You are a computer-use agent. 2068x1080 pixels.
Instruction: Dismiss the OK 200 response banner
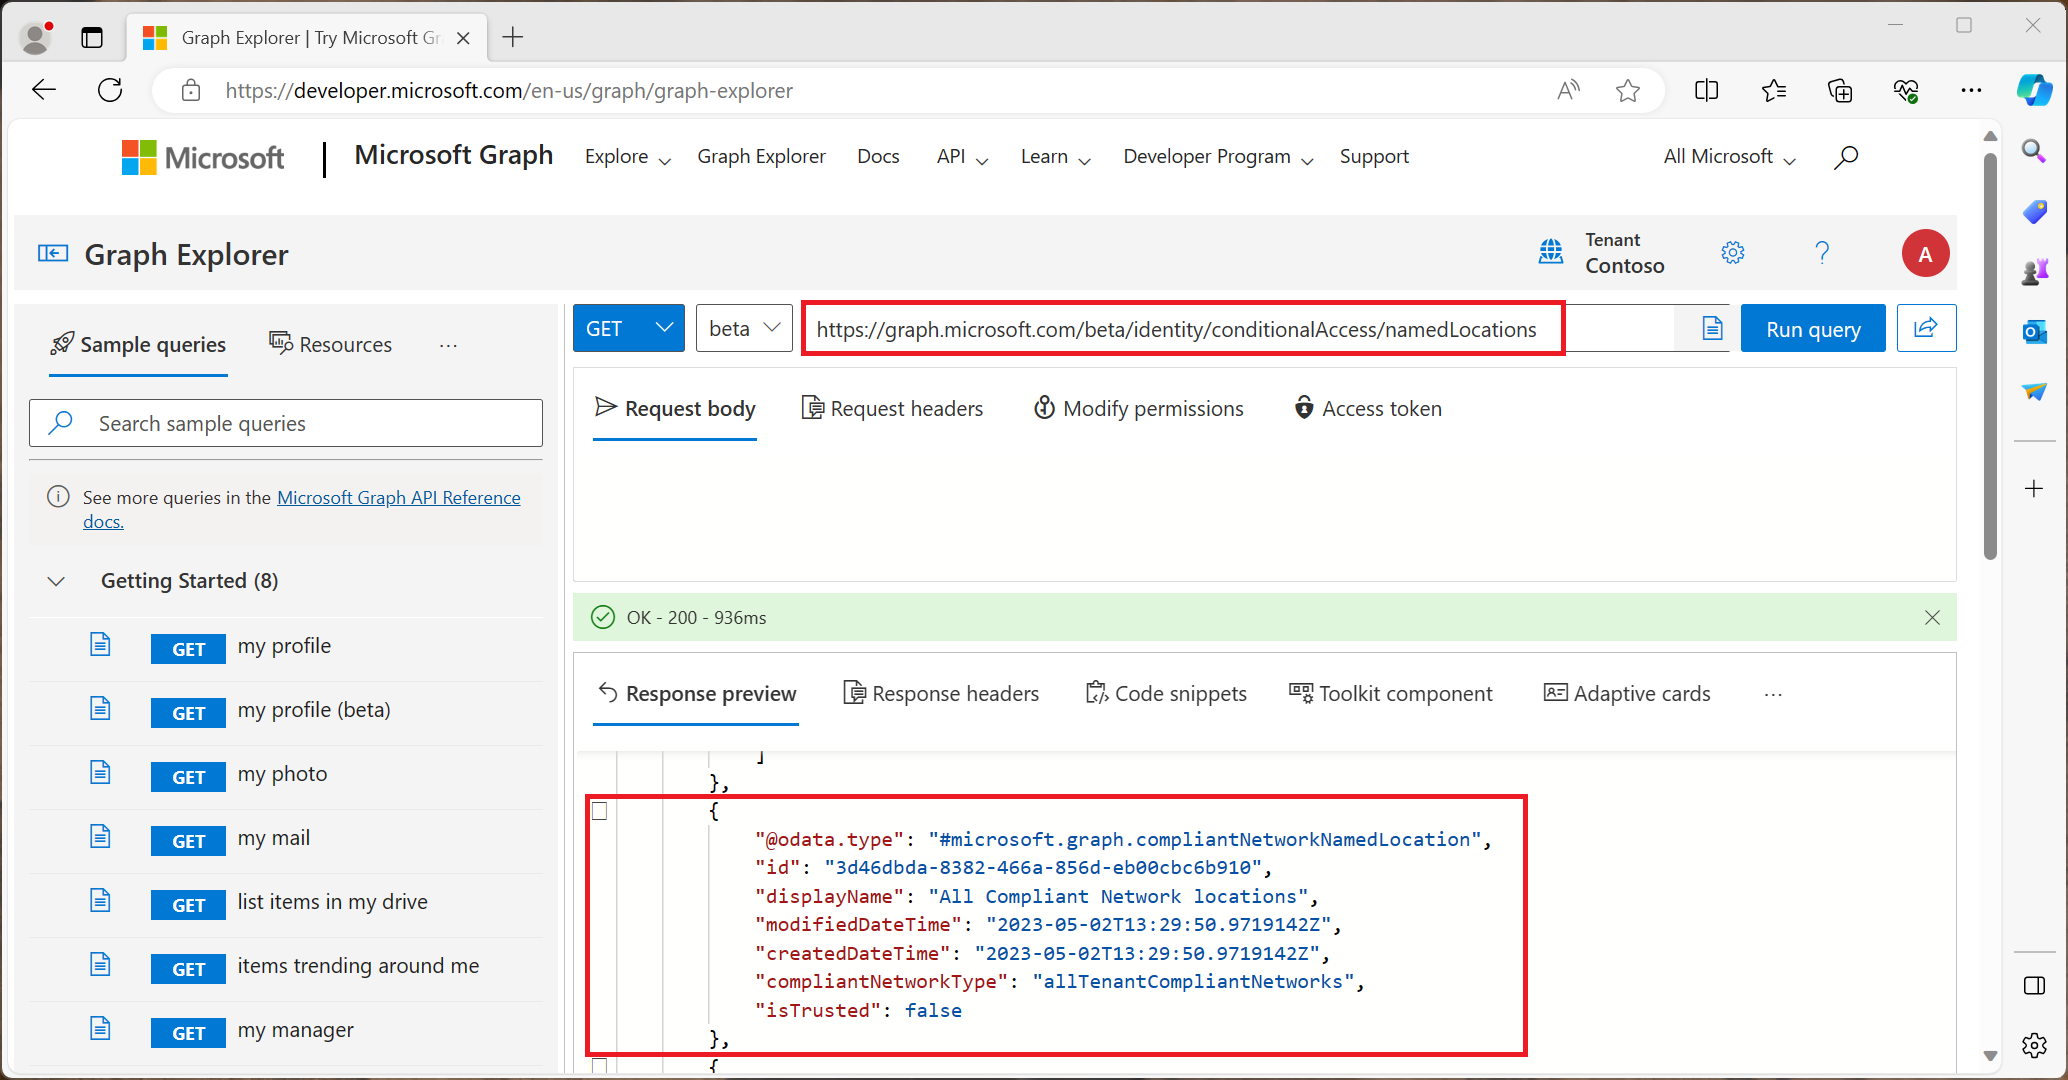tap(1933, 618)
